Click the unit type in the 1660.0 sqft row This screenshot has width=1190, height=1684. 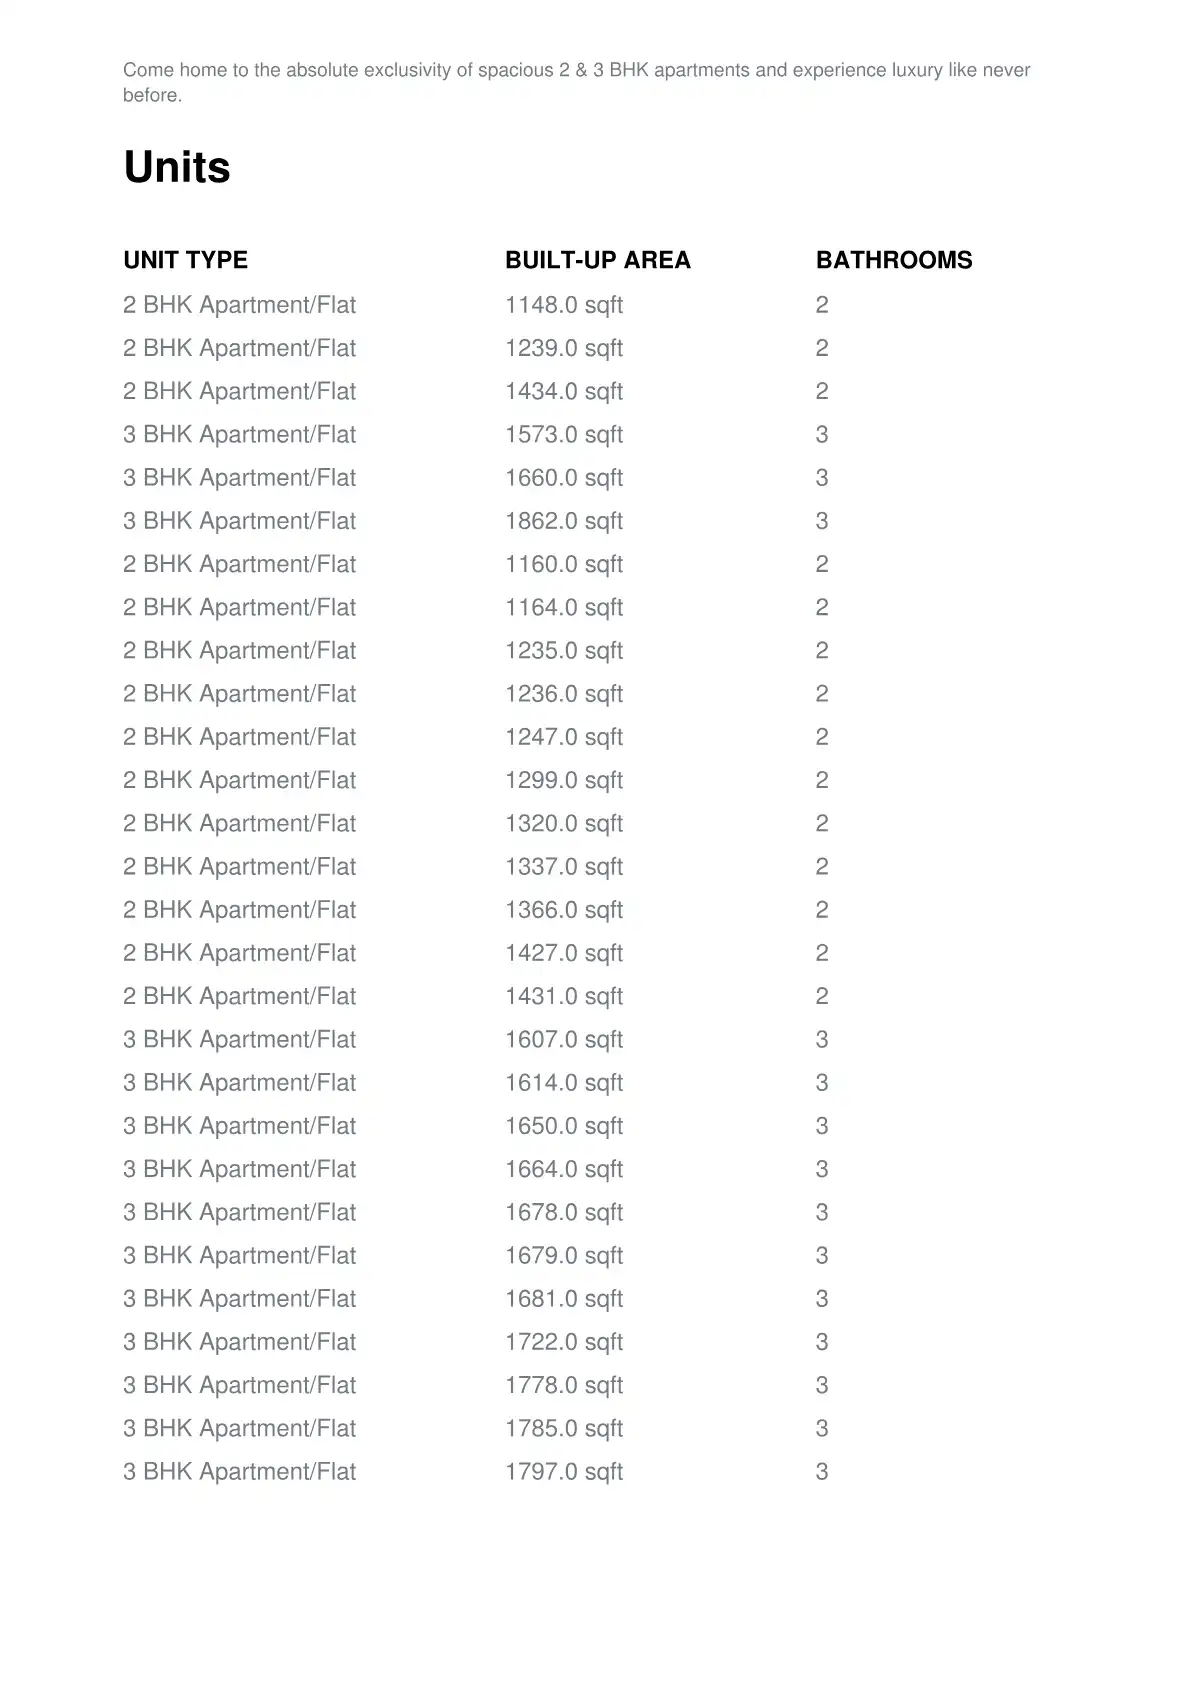point(239,478)
